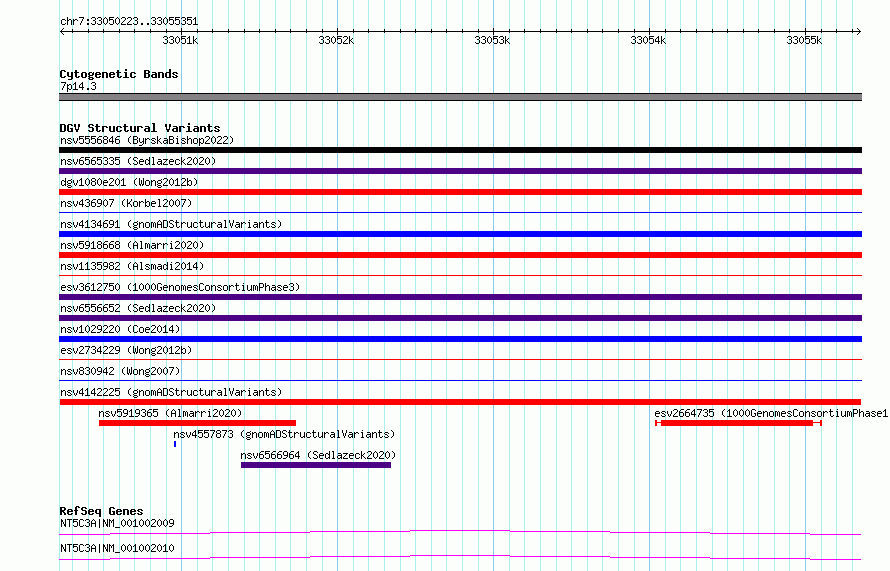This screenshot has width=890, height=571.
Task: Click the 33055k ruler mark
Action: tap(804, 40)
